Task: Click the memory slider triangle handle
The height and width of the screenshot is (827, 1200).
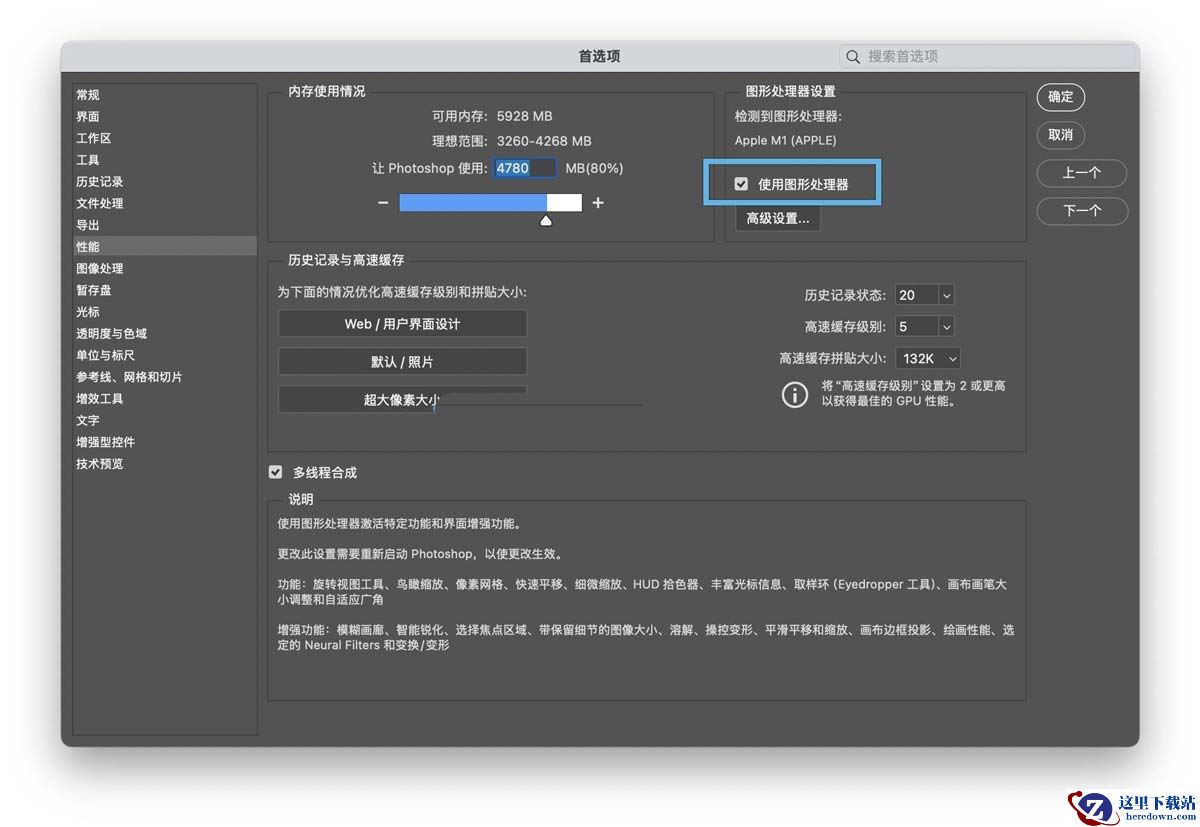Action: [x=546, y=220]
